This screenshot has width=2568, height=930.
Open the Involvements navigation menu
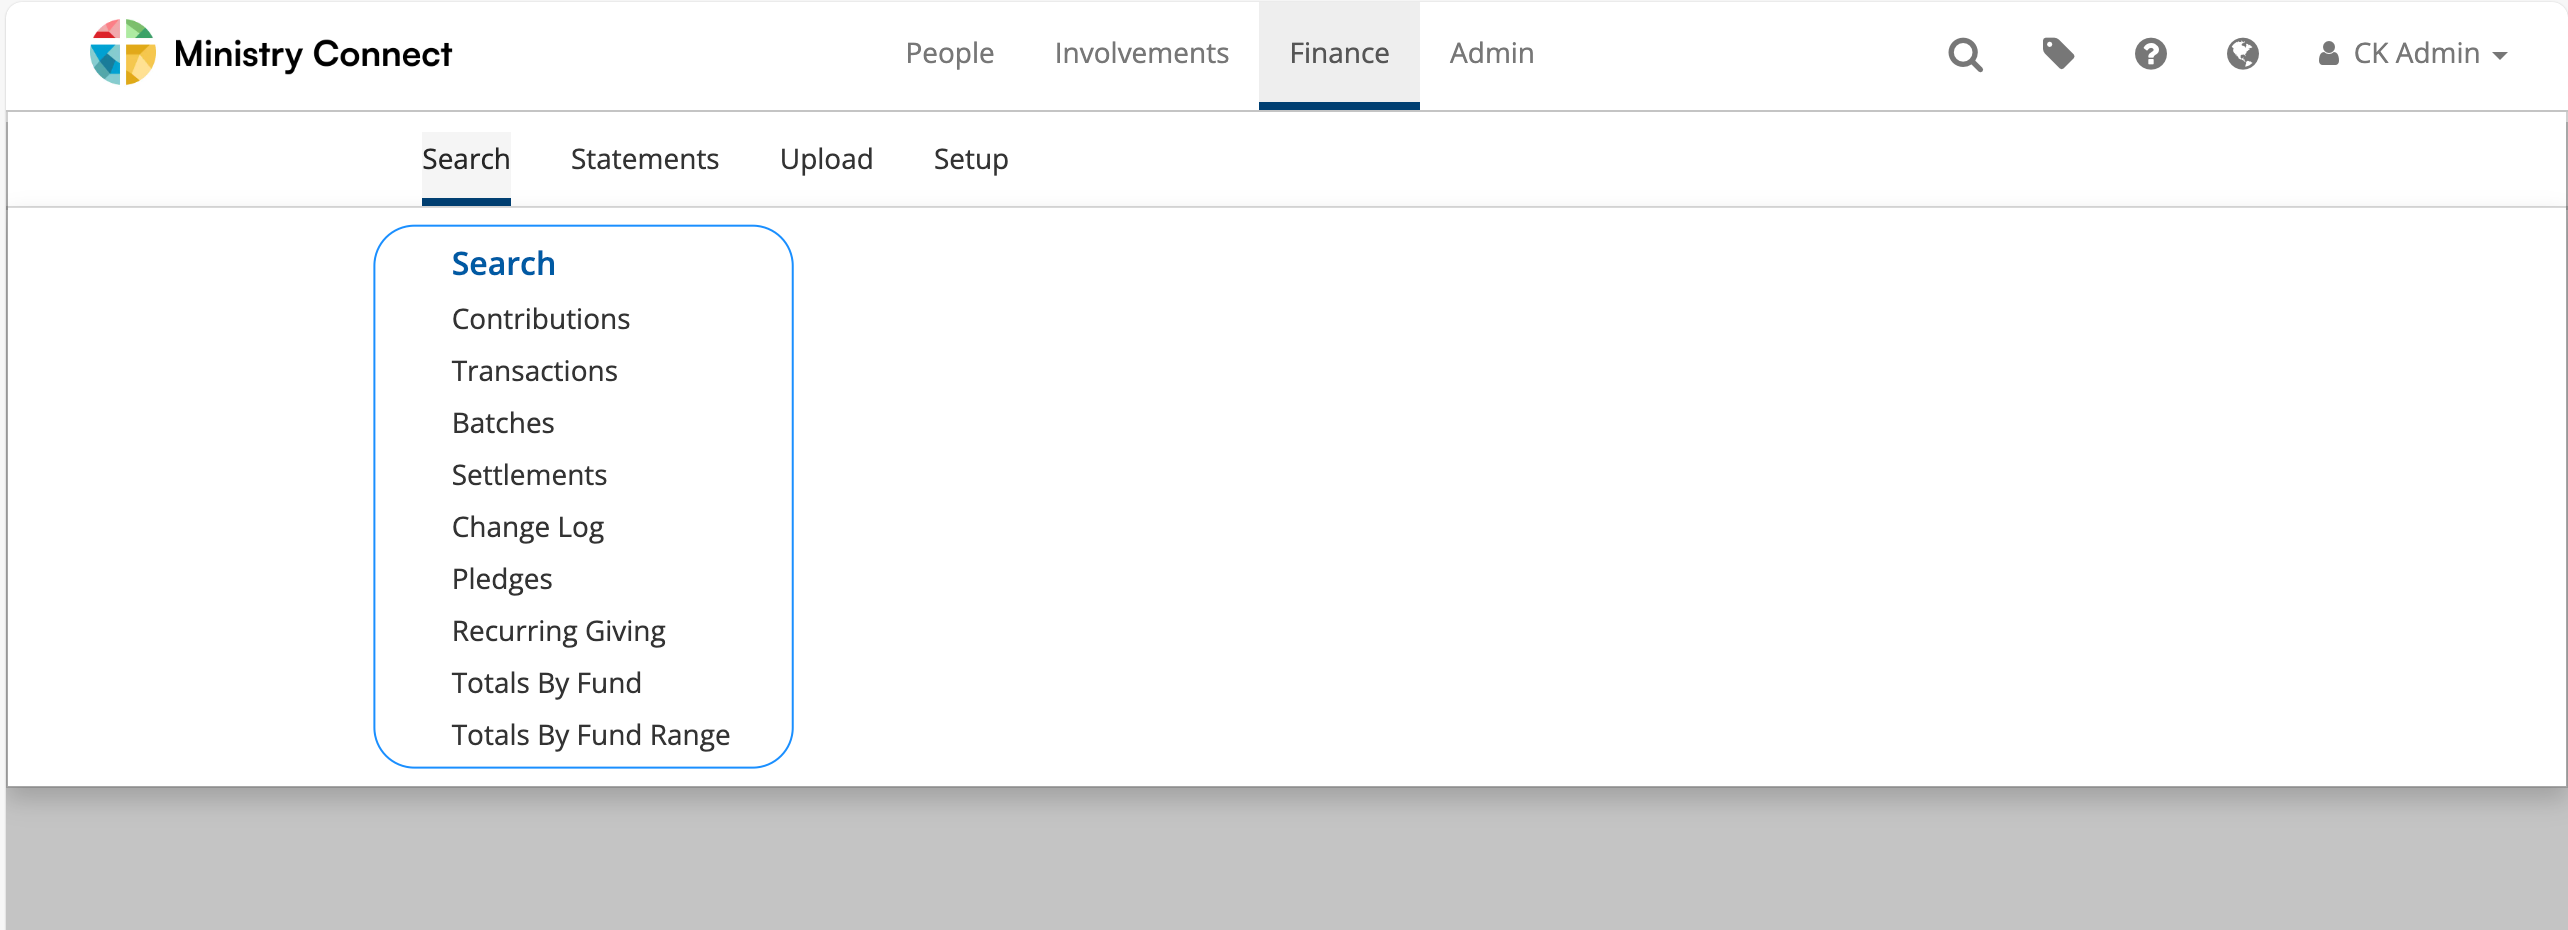1141,53
